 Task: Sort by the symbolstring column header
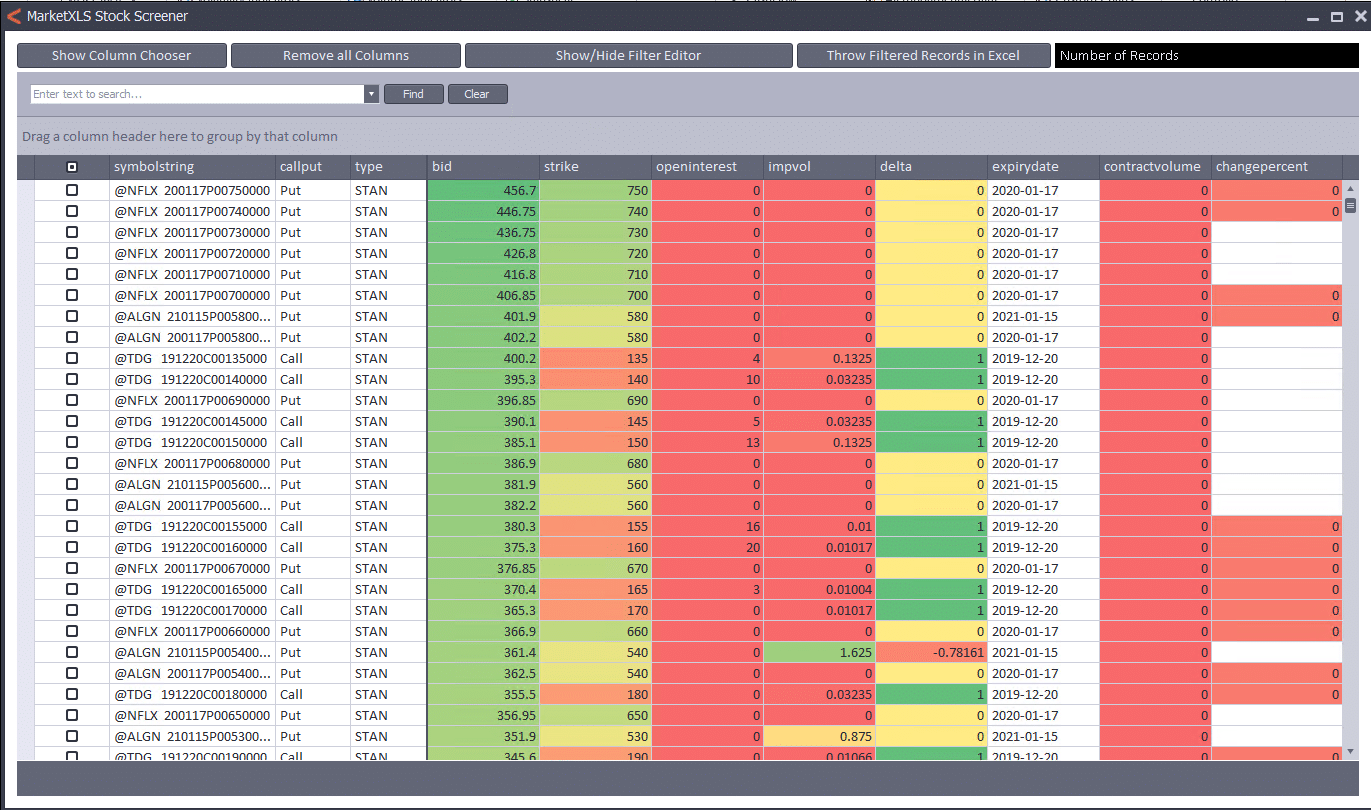click(x=192, y=167)
